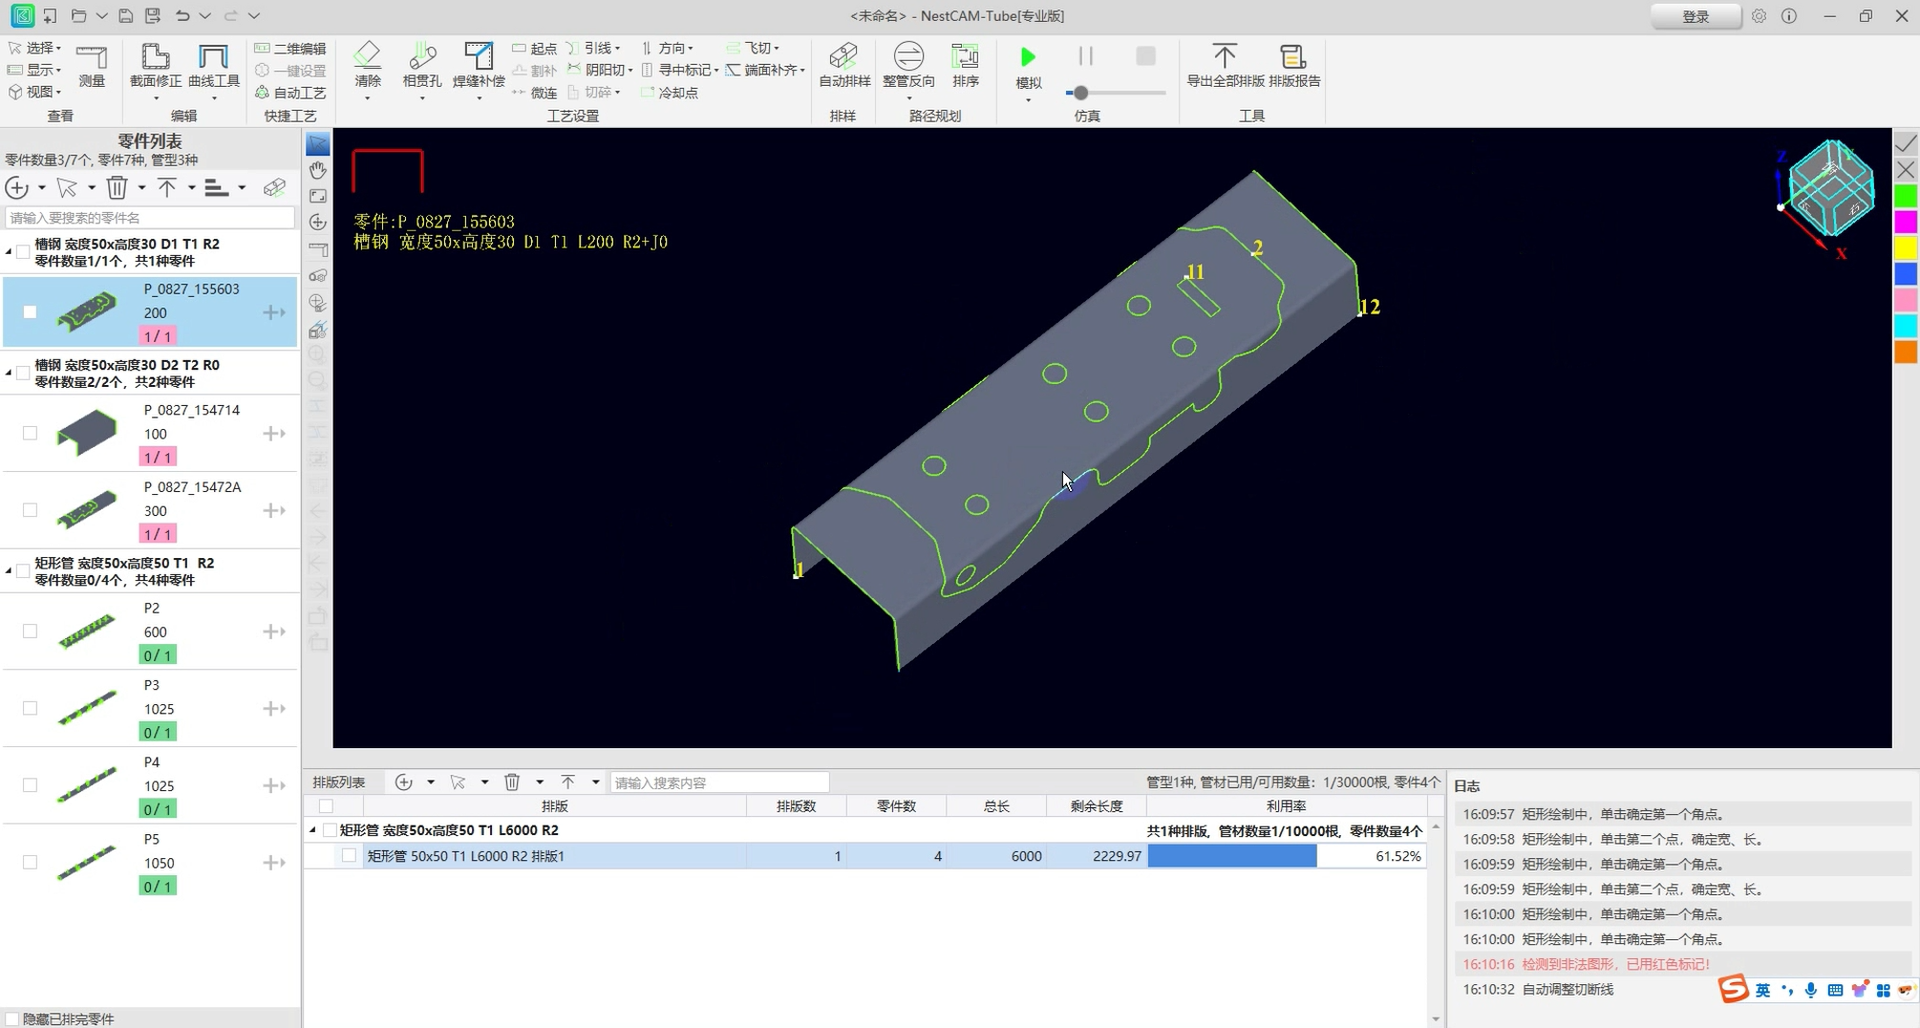Click the delete trash icon in parts list
This screenshot has height=1028, width=1920.
[x=117, y=188]
